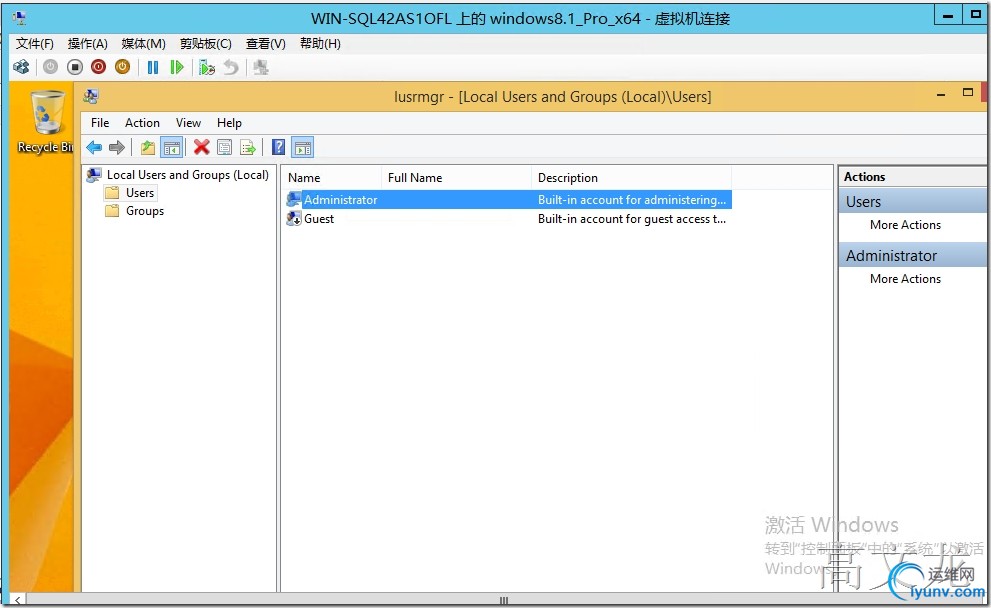Click "Built-in account for administering..." description
This screenshot has height=608, width=991.
coord(632,200)
